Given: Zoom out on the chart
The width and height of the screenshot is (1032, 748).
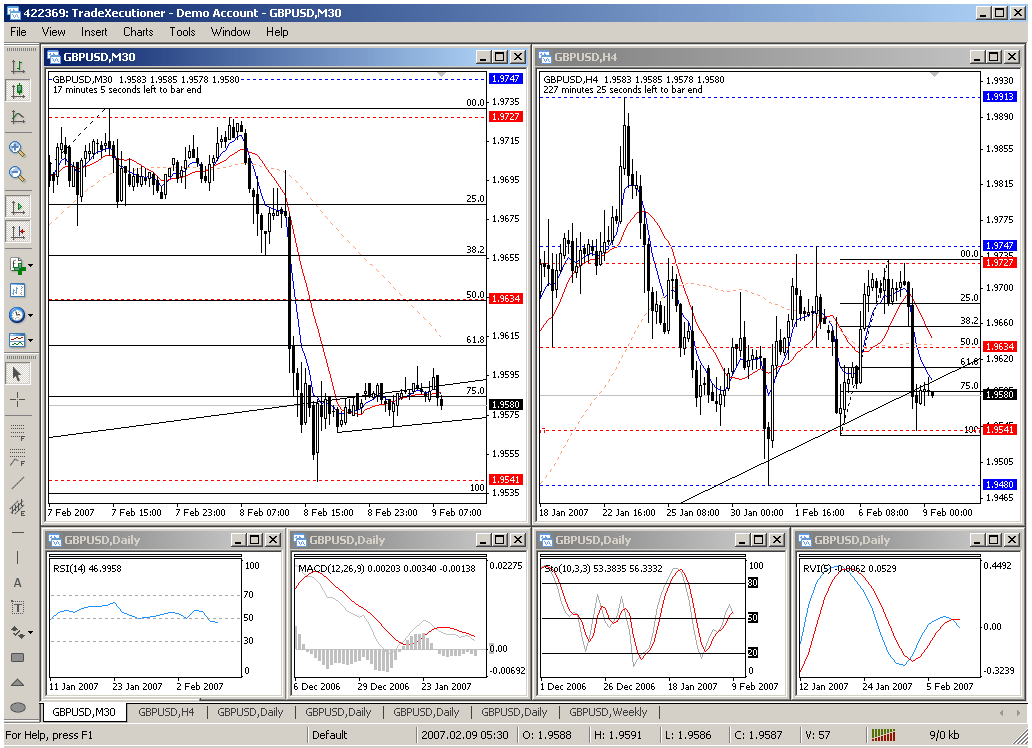Looking at the screenshot, I should [18, 174].
